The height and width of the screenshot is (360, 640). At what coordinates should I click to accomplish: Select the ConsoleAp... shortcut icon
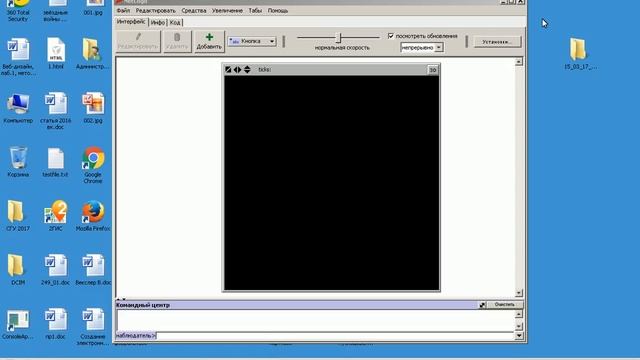tap(18, 324)
